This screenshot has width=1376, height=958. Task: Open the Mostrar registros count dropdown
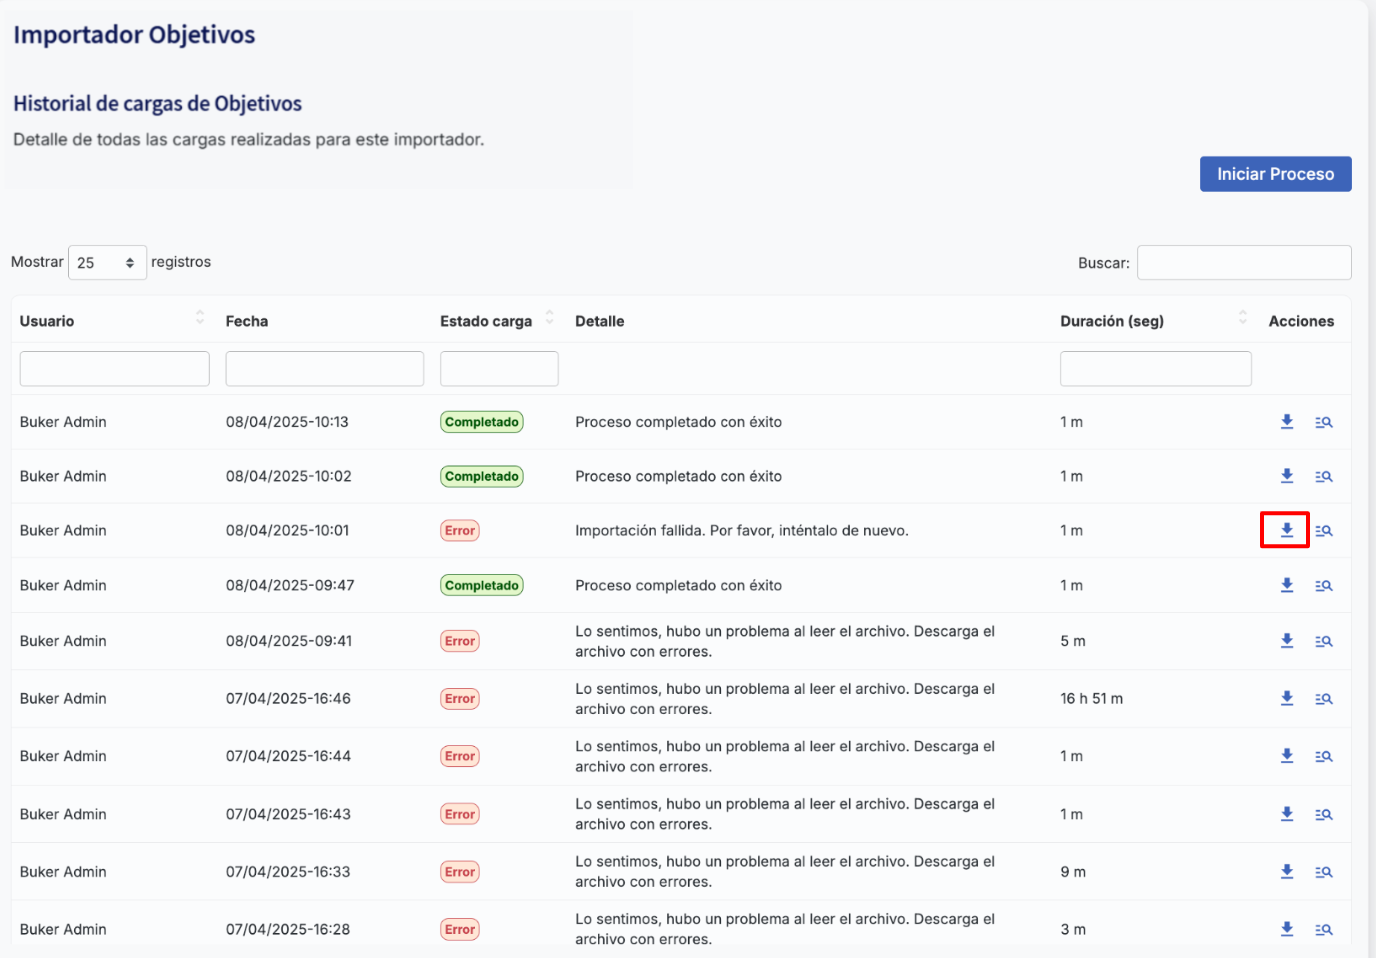click(107, 263)
